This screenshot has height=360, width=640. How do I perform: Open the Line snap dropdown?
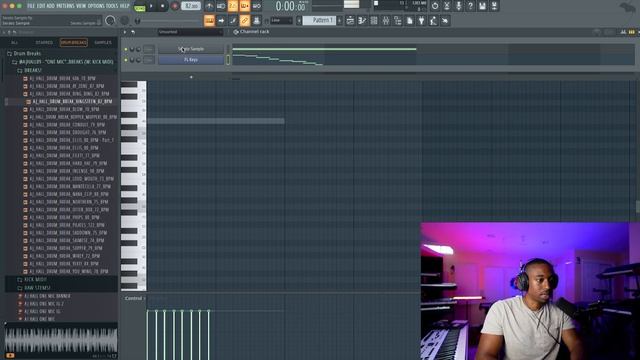282,20
